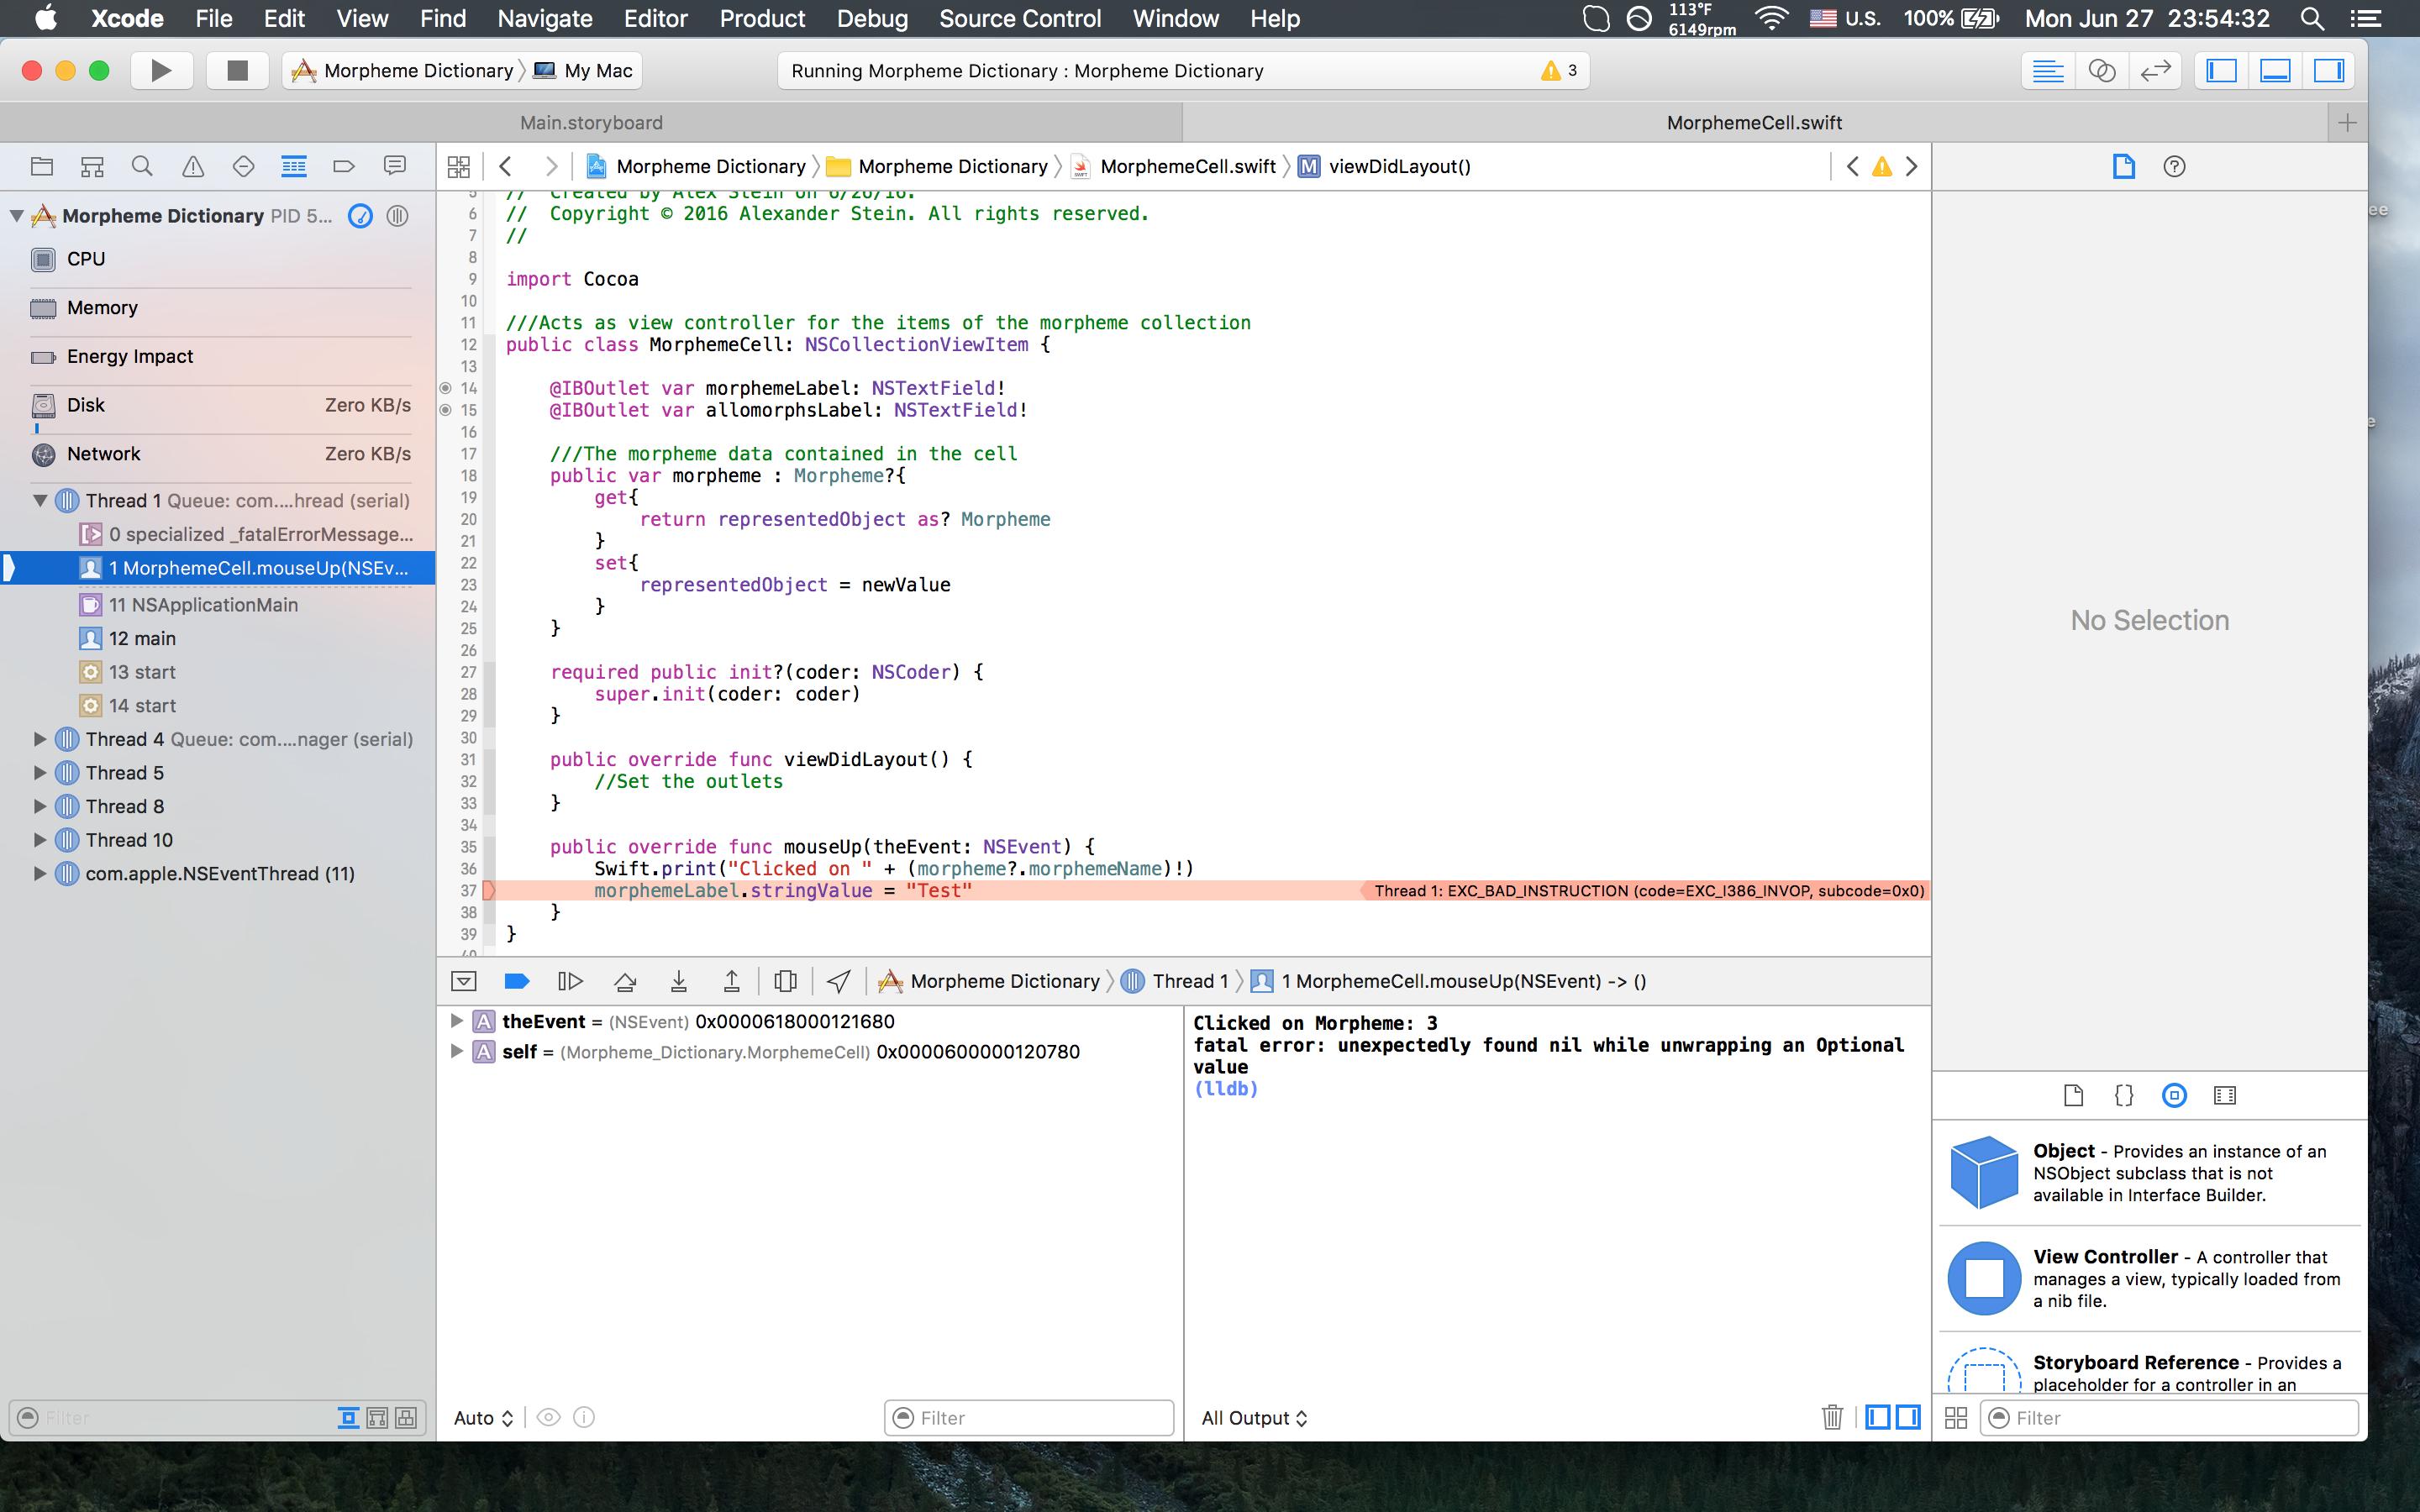Screen dimensions: 2420x1512
Task: Toggle the Debug area panel button
Action: point(2275,71)
